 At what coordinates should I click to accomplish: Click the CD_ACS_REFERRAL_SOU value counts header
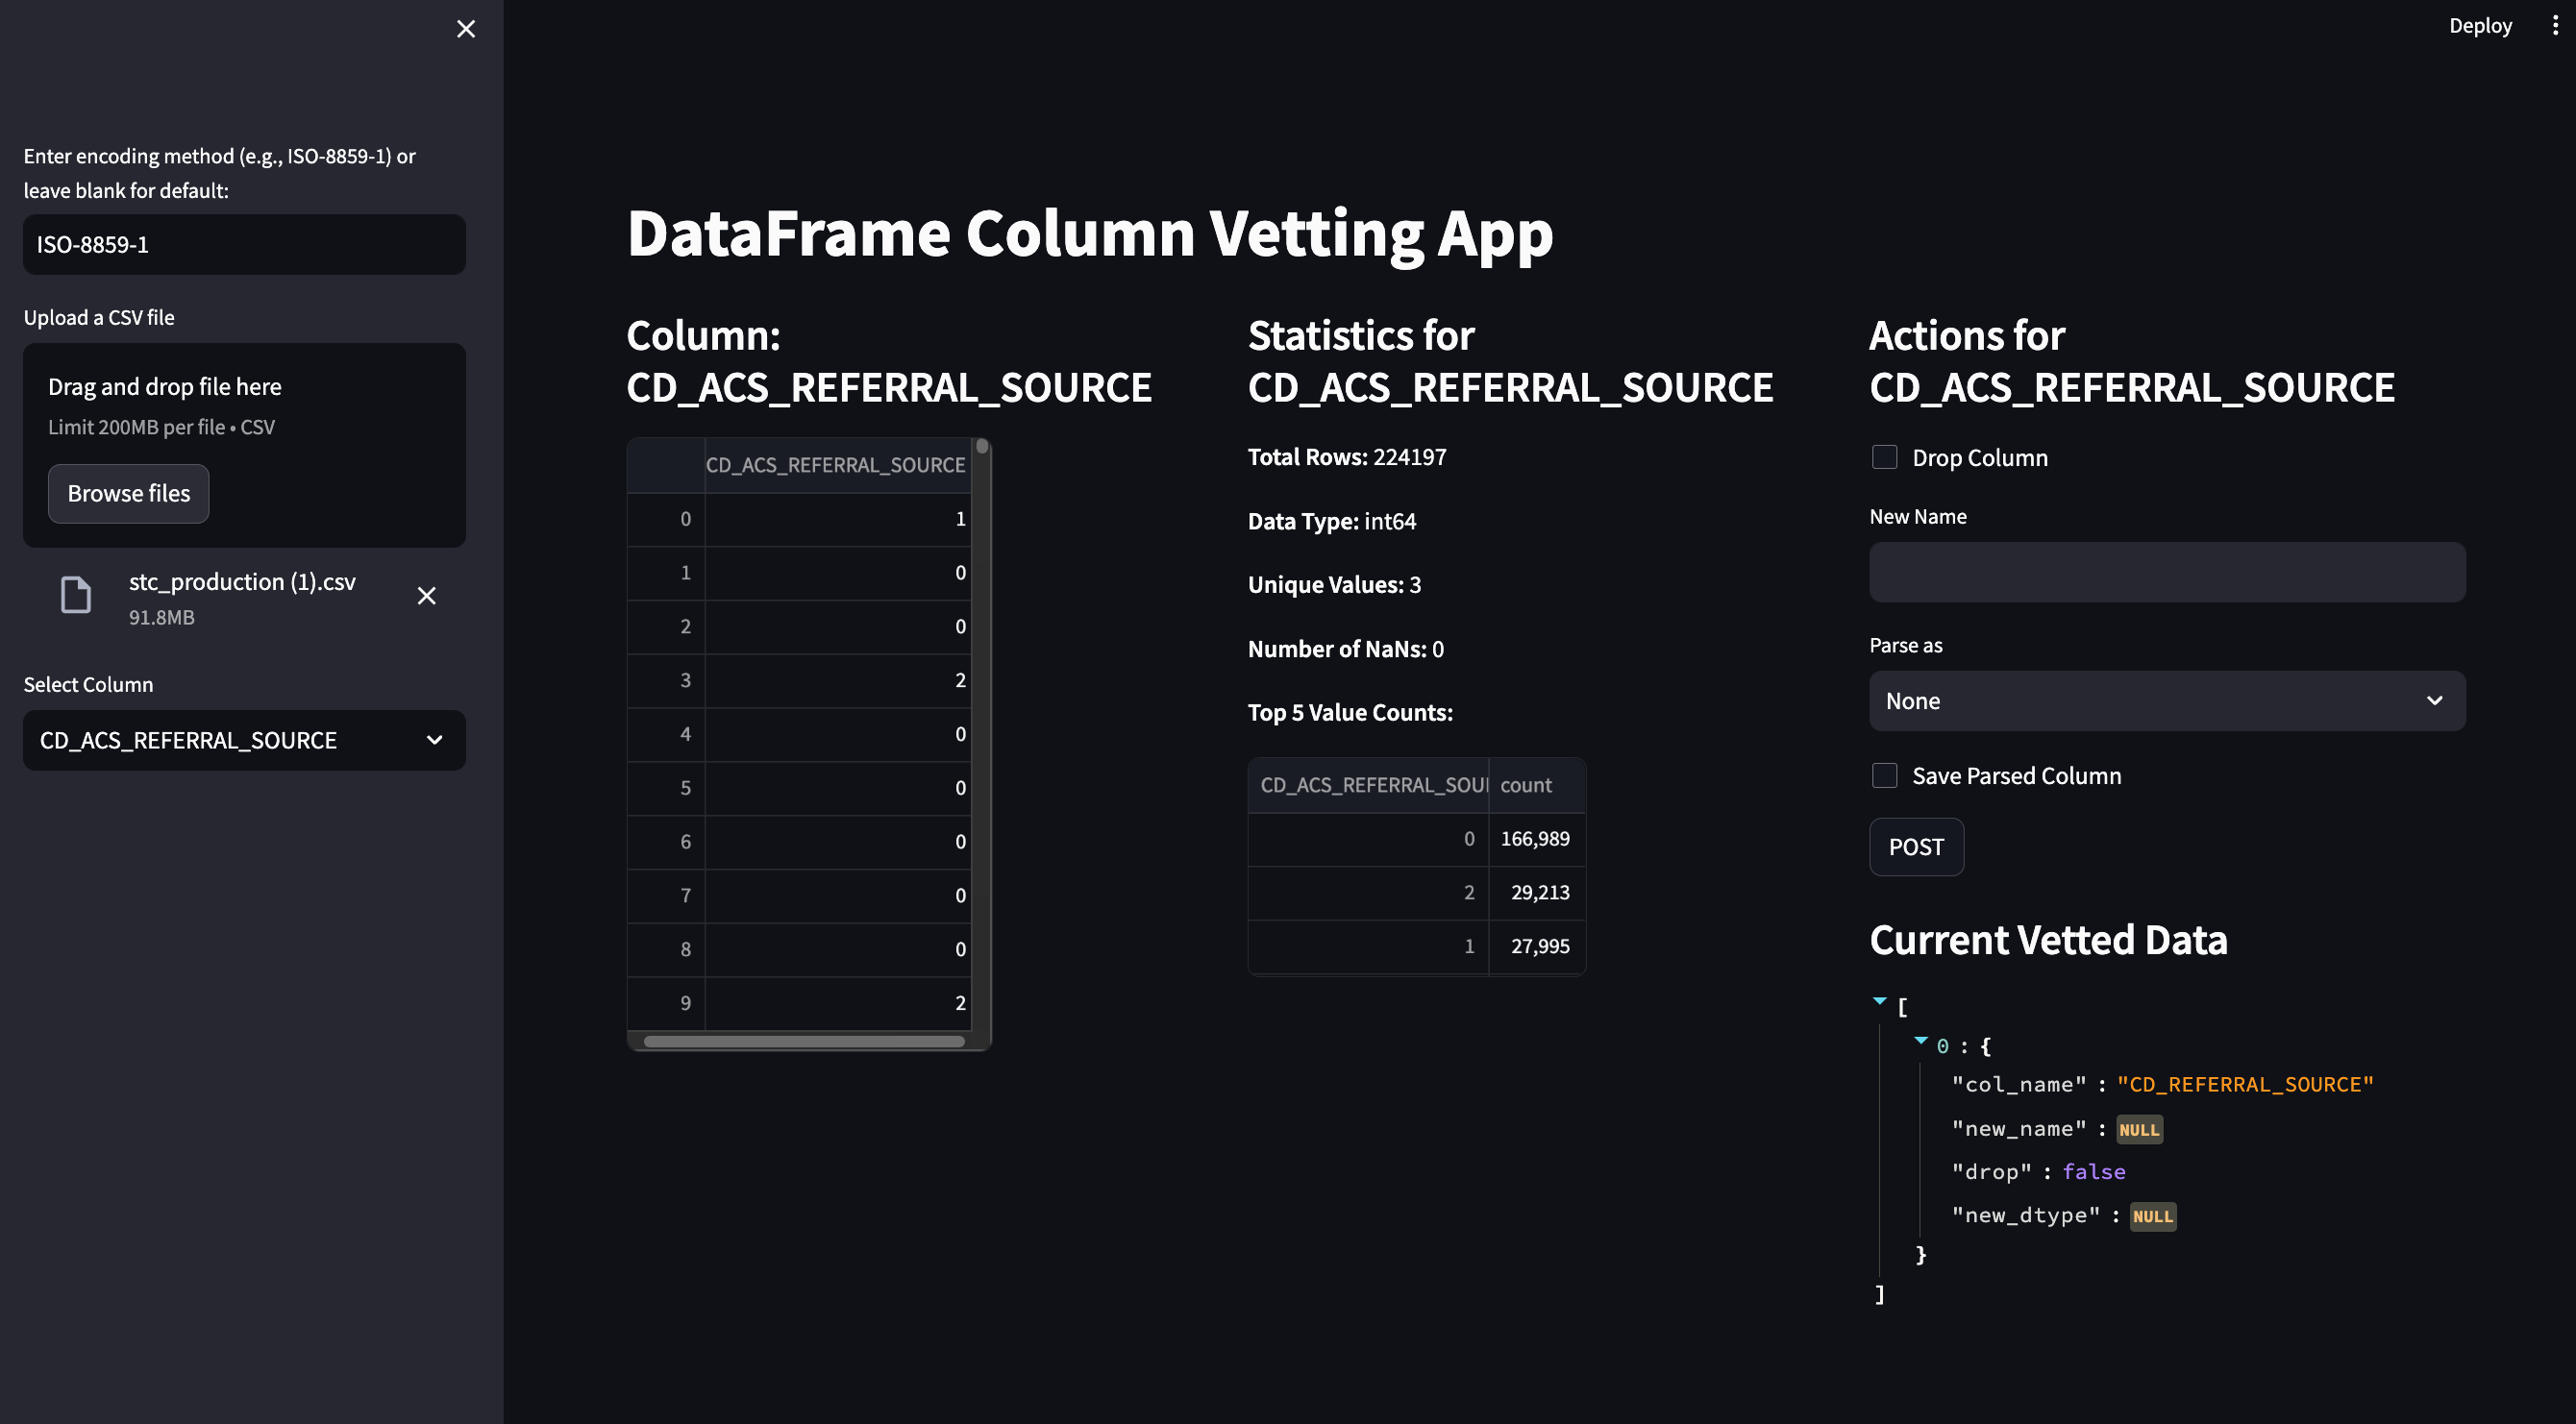(1369, 785)
